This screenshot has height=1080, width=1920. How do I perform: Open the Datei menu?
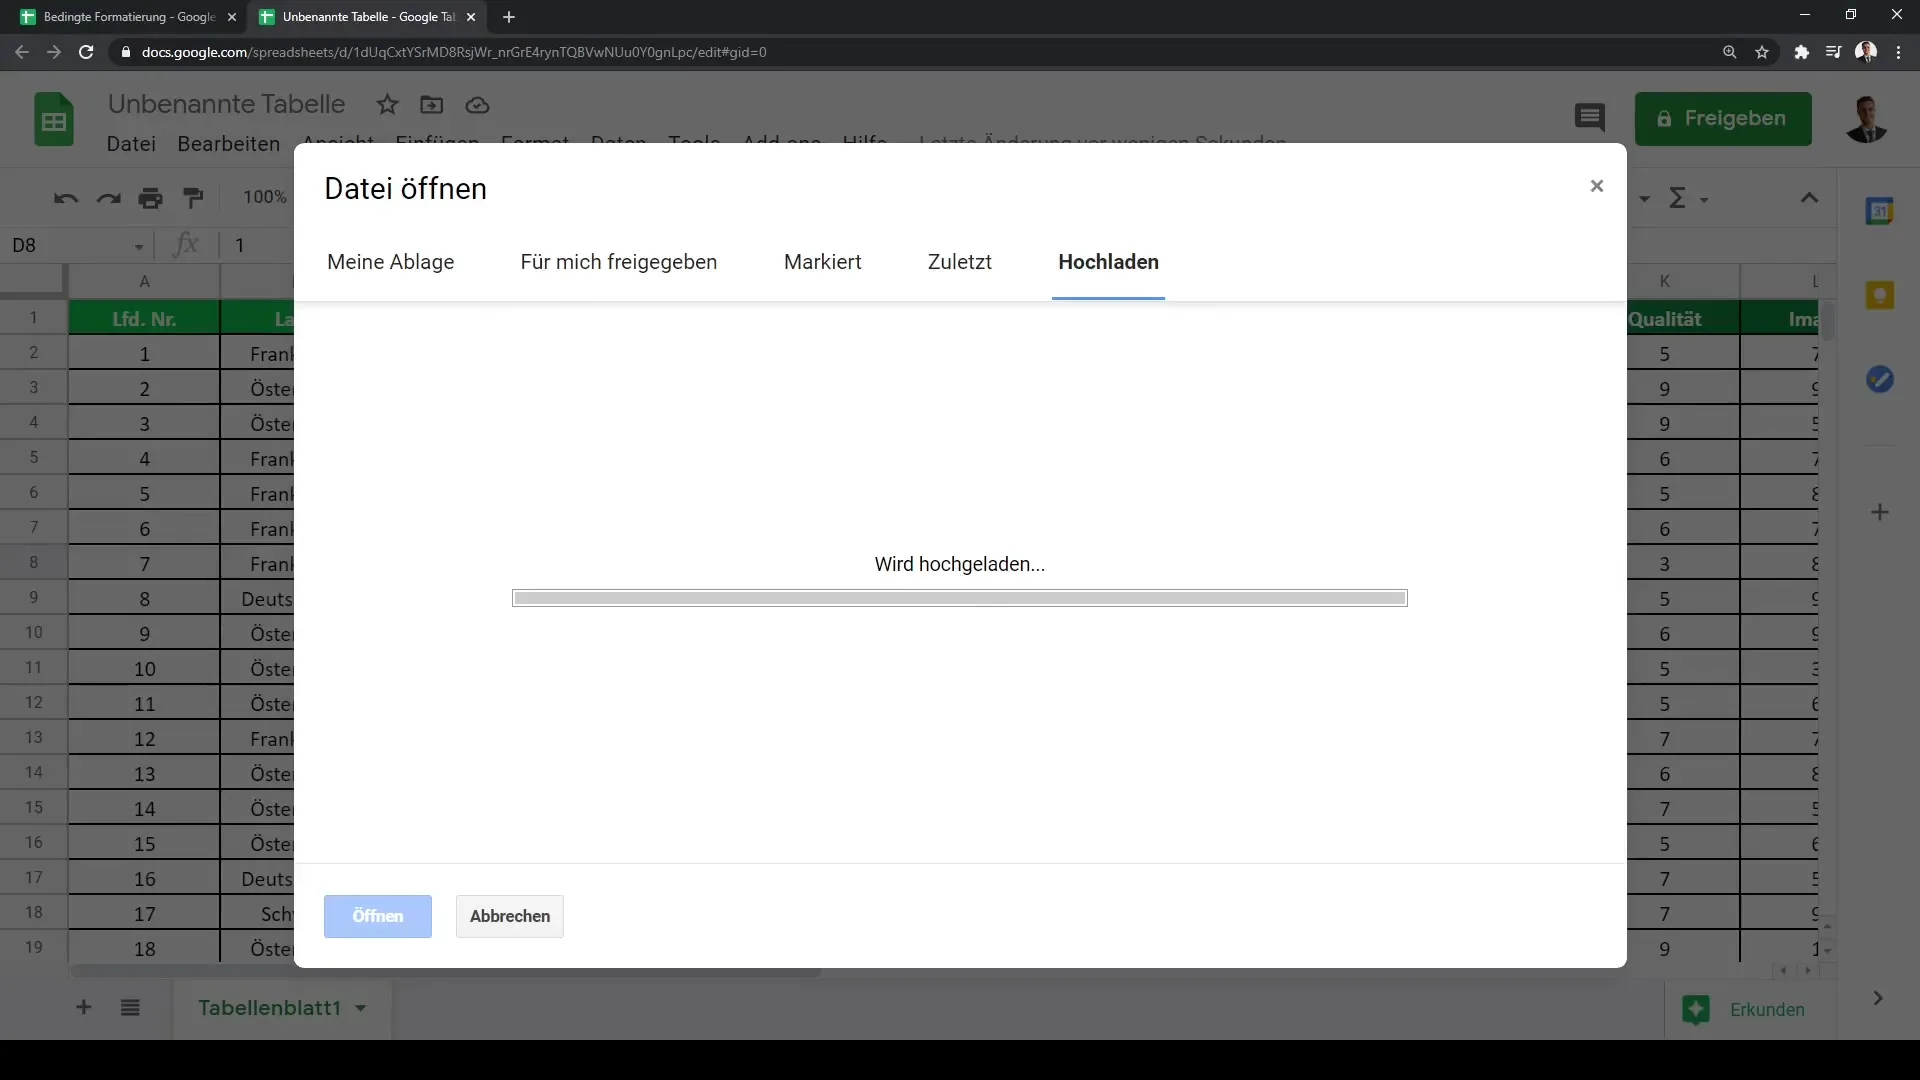131,144
